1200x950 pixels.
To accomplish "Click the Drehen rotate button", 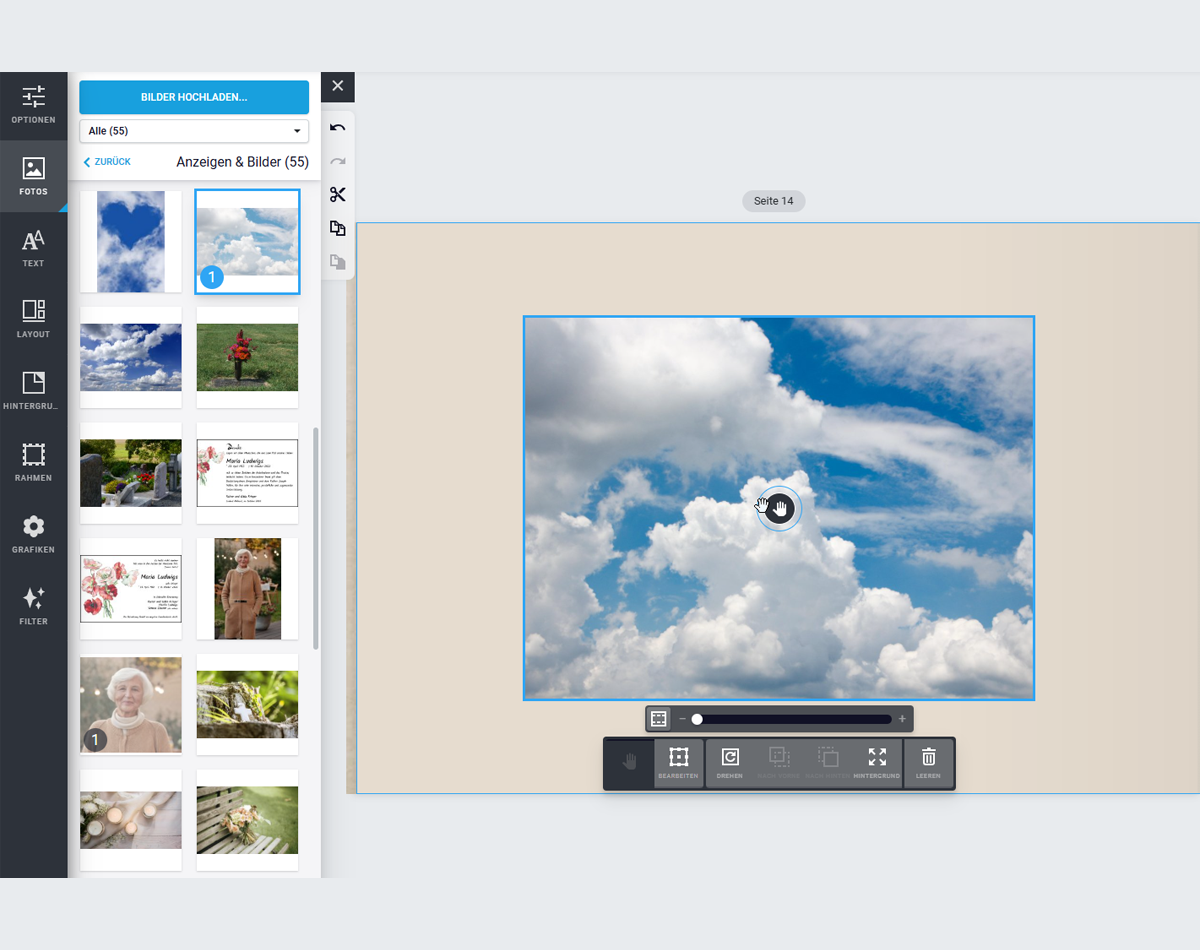I will coord(730,764).
